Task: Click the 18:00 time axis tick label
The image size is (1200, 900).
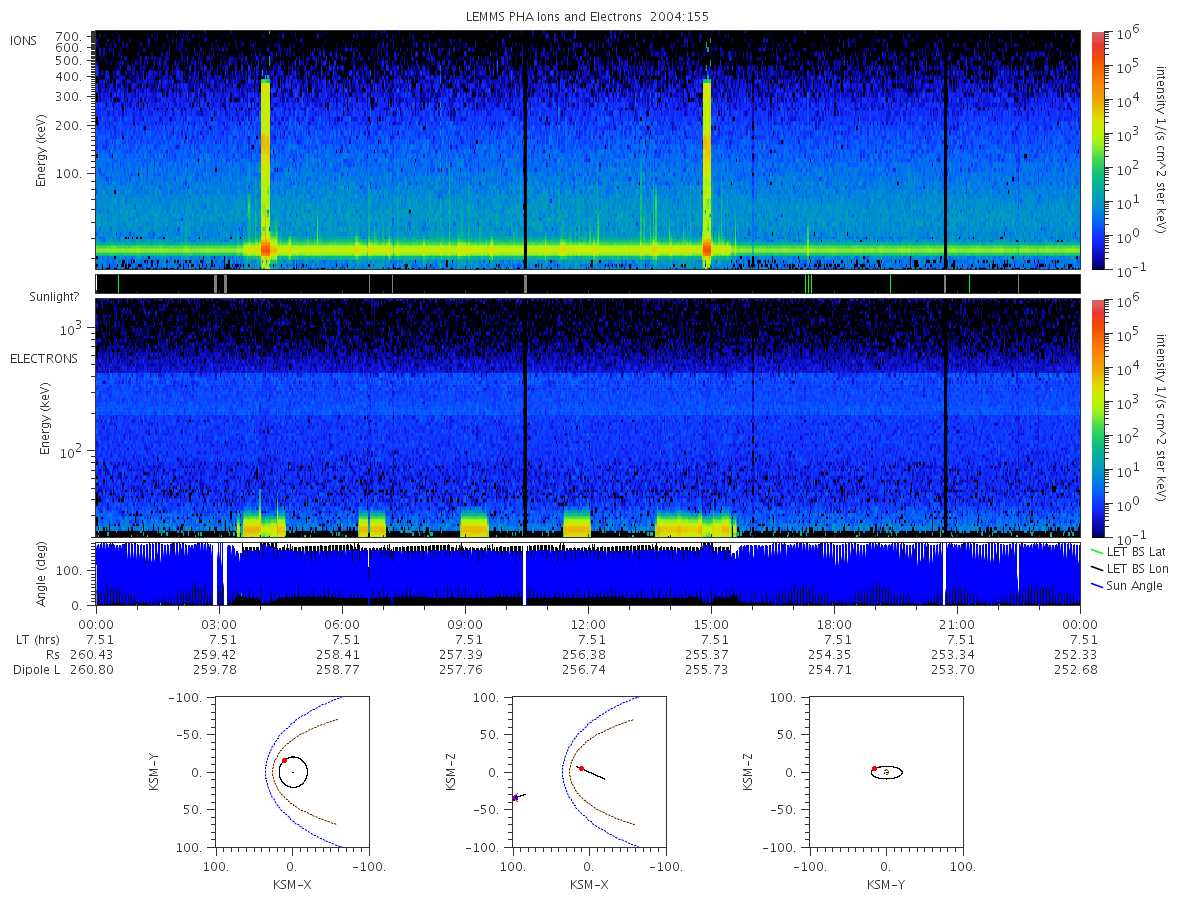Action: point(834,623)
